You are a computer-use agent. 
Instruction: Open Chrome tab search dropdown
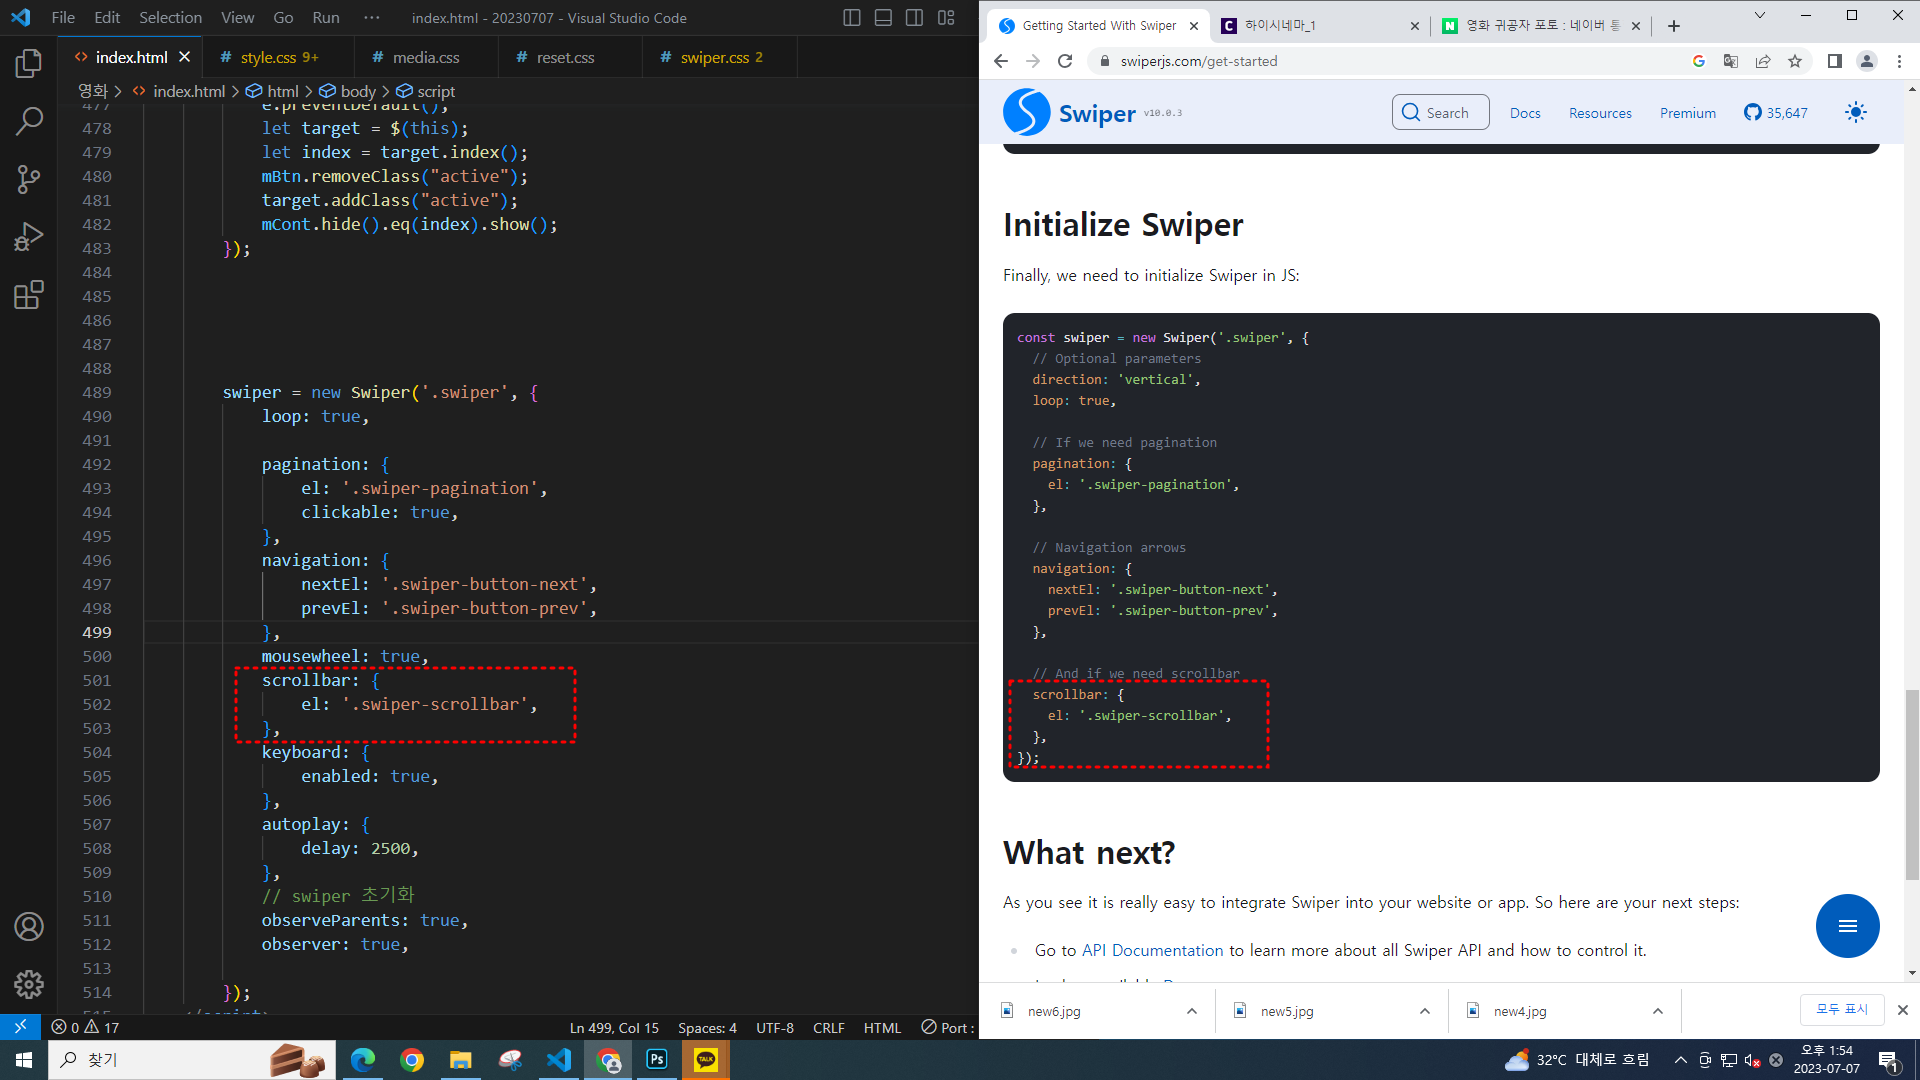click(x=1760, y=15)
